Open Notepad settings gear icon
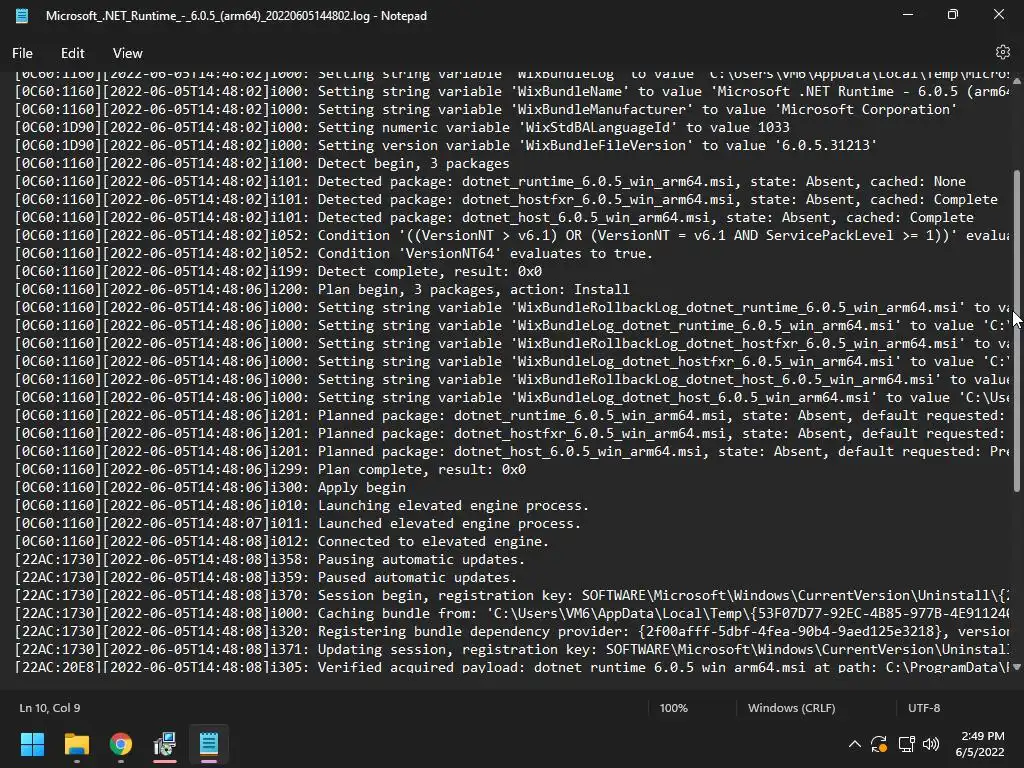This screenshot has width=1024, height=768. tap(1002, 52)
